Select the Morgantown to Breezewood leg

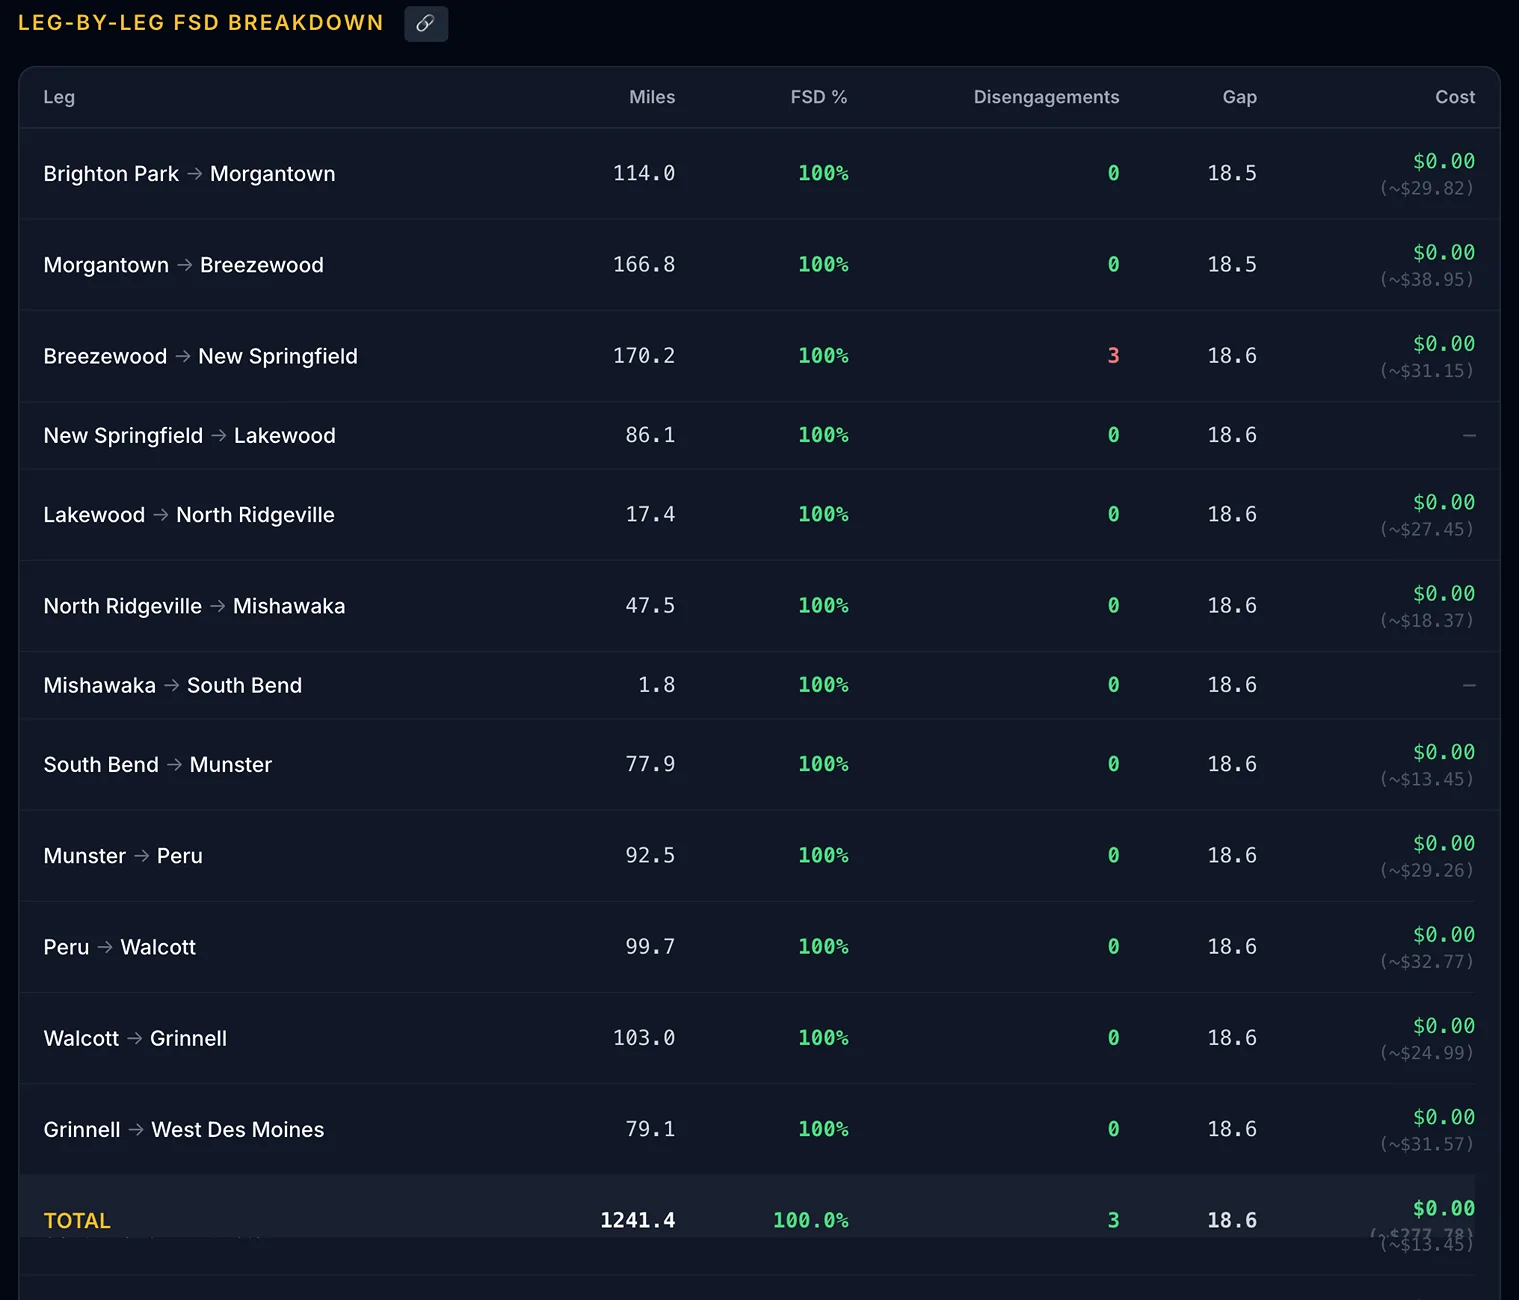(759, 265)
